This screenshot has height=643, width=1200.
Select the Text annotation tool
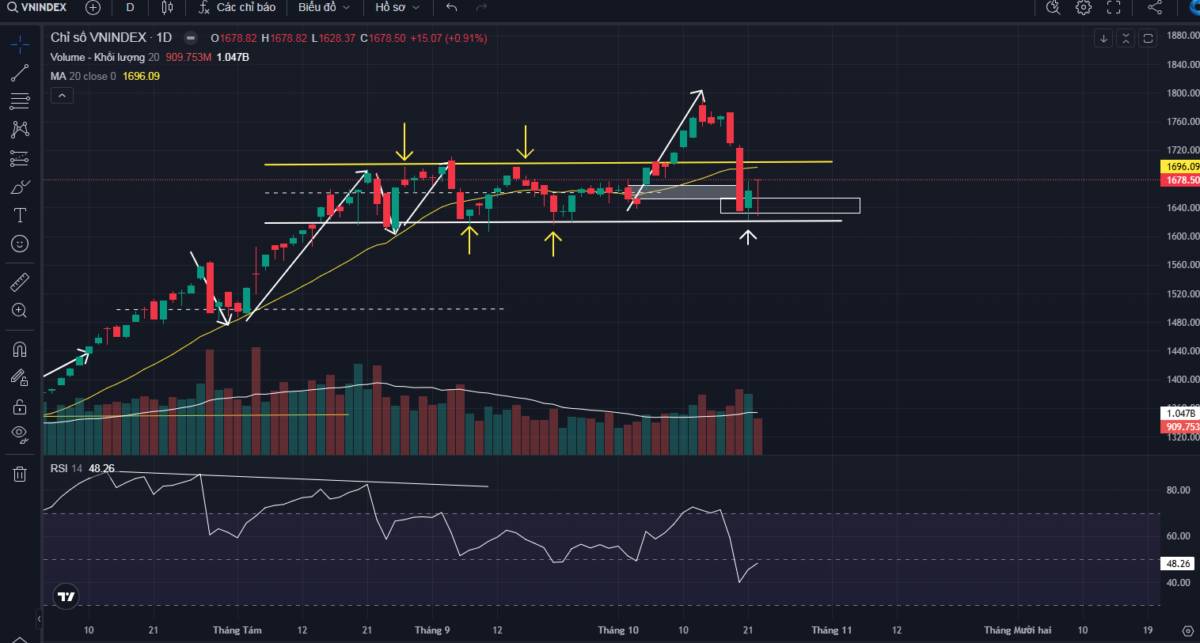coord(19,214)
